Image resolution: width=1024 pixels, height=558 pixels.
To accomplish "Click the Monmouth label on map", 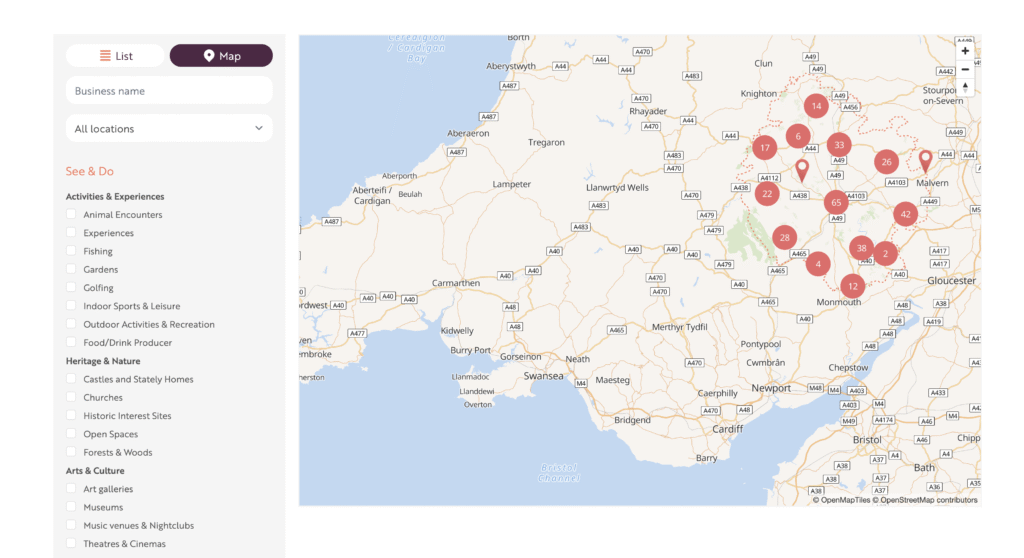I will [839, 302].
